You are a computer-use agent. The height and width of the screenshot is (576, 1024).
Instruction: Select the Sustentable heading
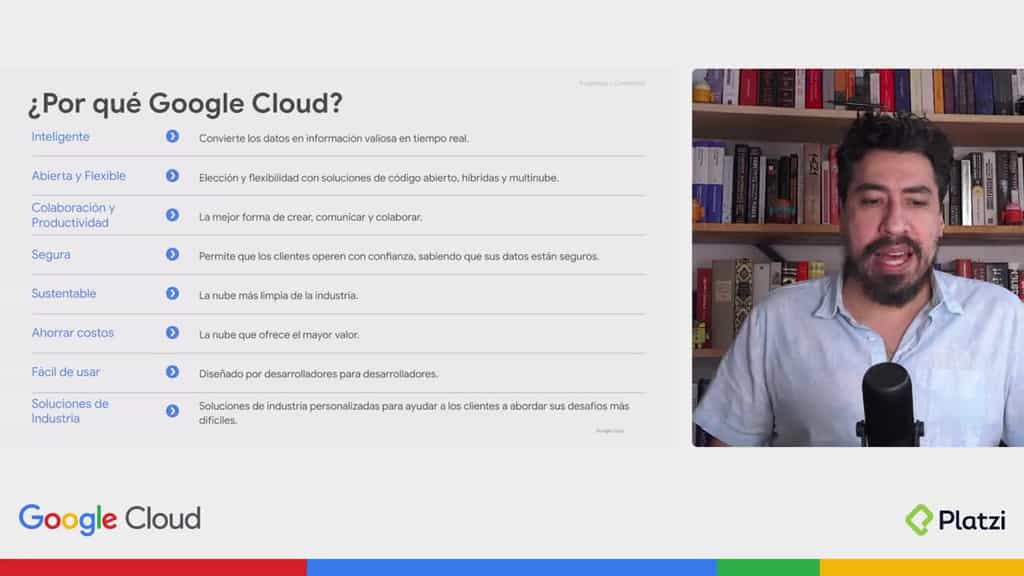click(64, 293)
